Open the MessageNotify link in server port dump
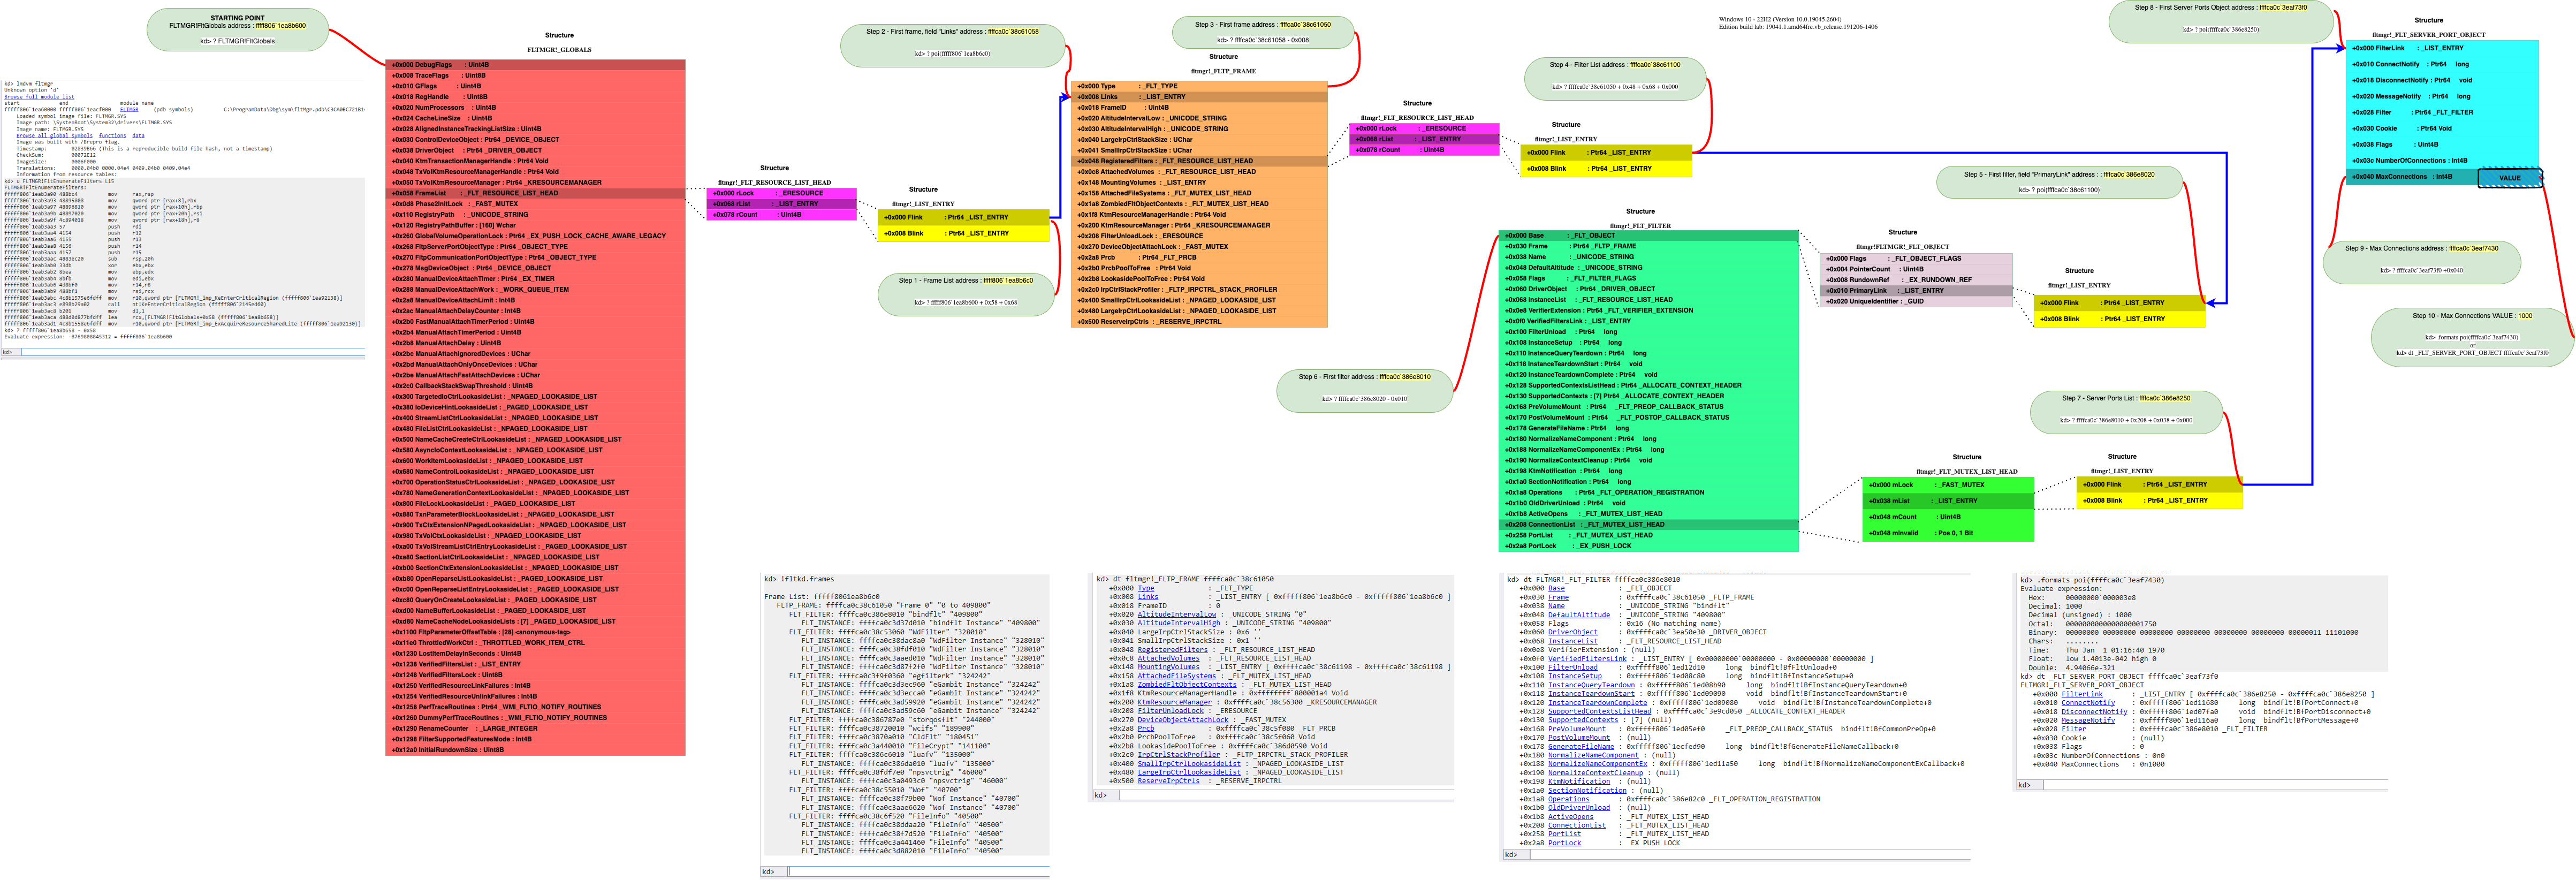The height and width of the screenshot is (880, 2576). coord(2087,720)
